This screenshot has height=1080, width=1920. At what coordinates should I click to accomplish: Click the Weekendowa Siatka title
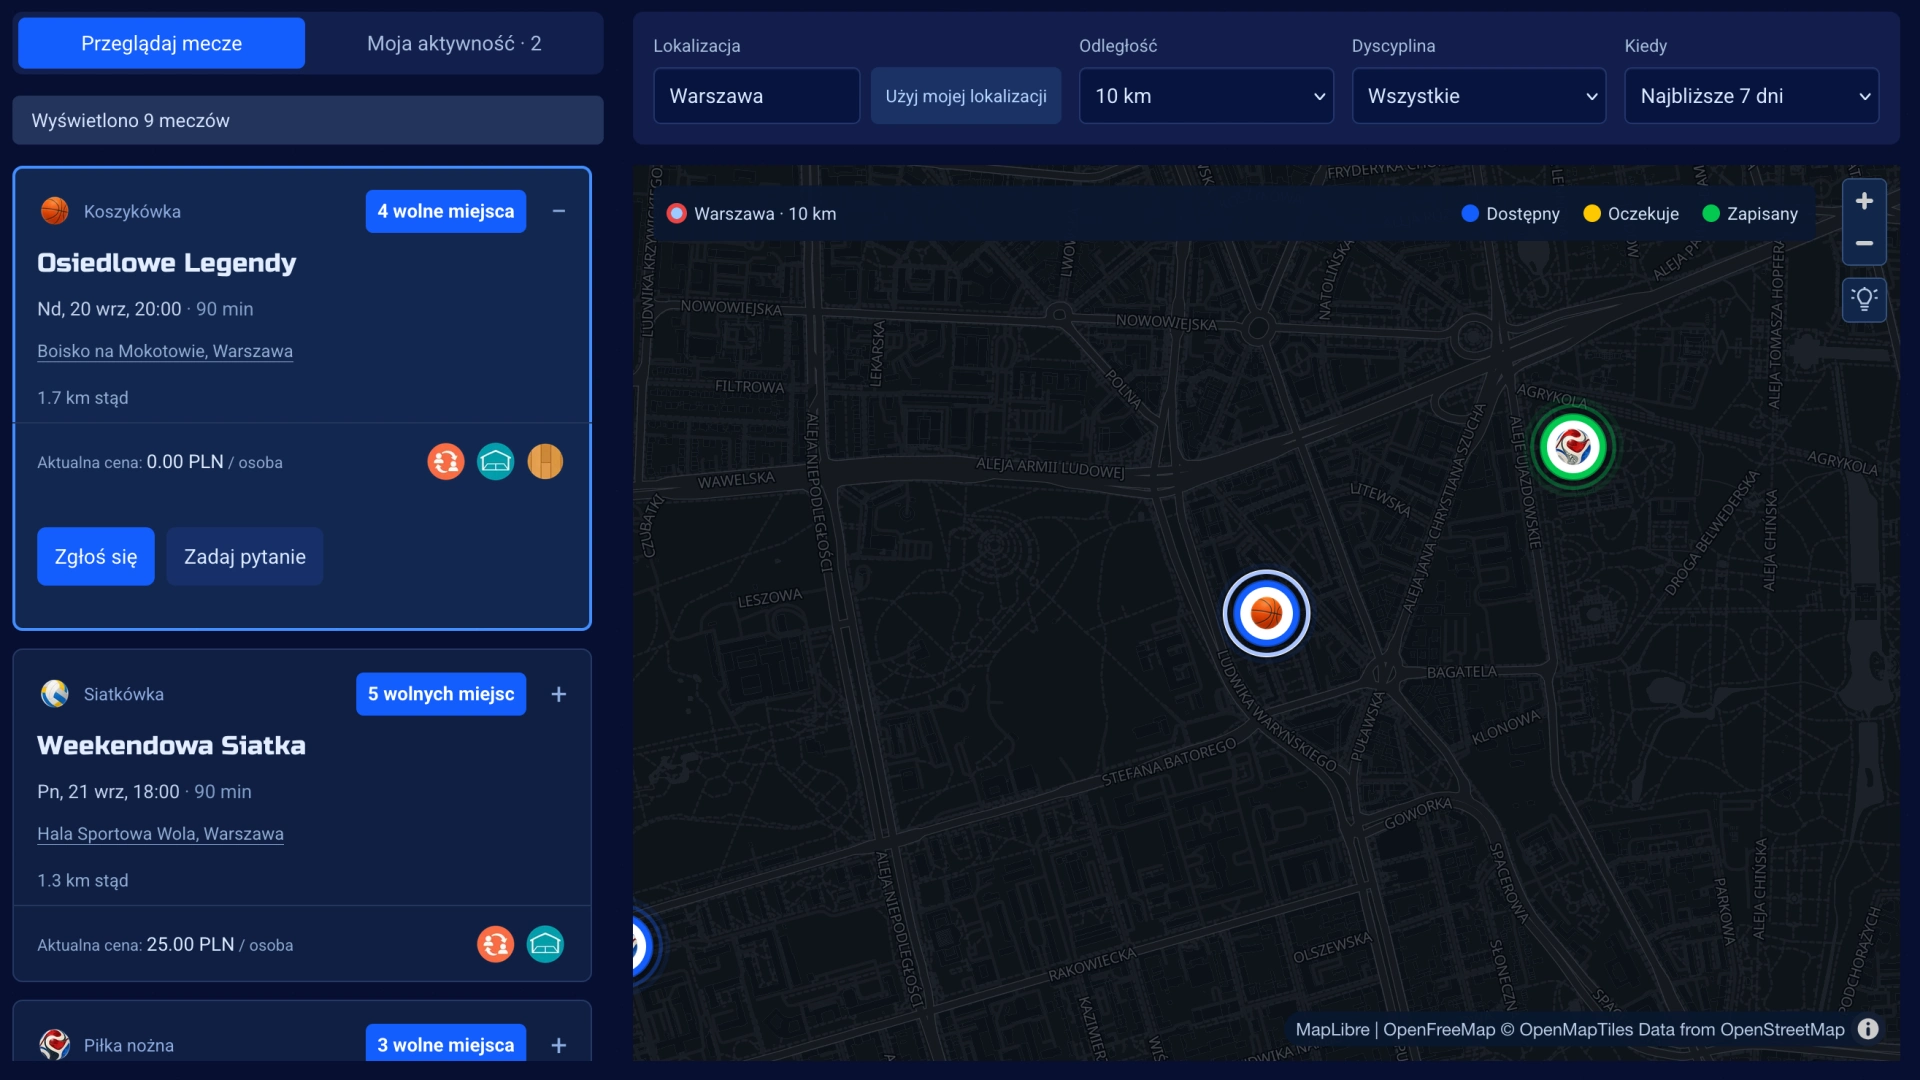click(172, 746)
